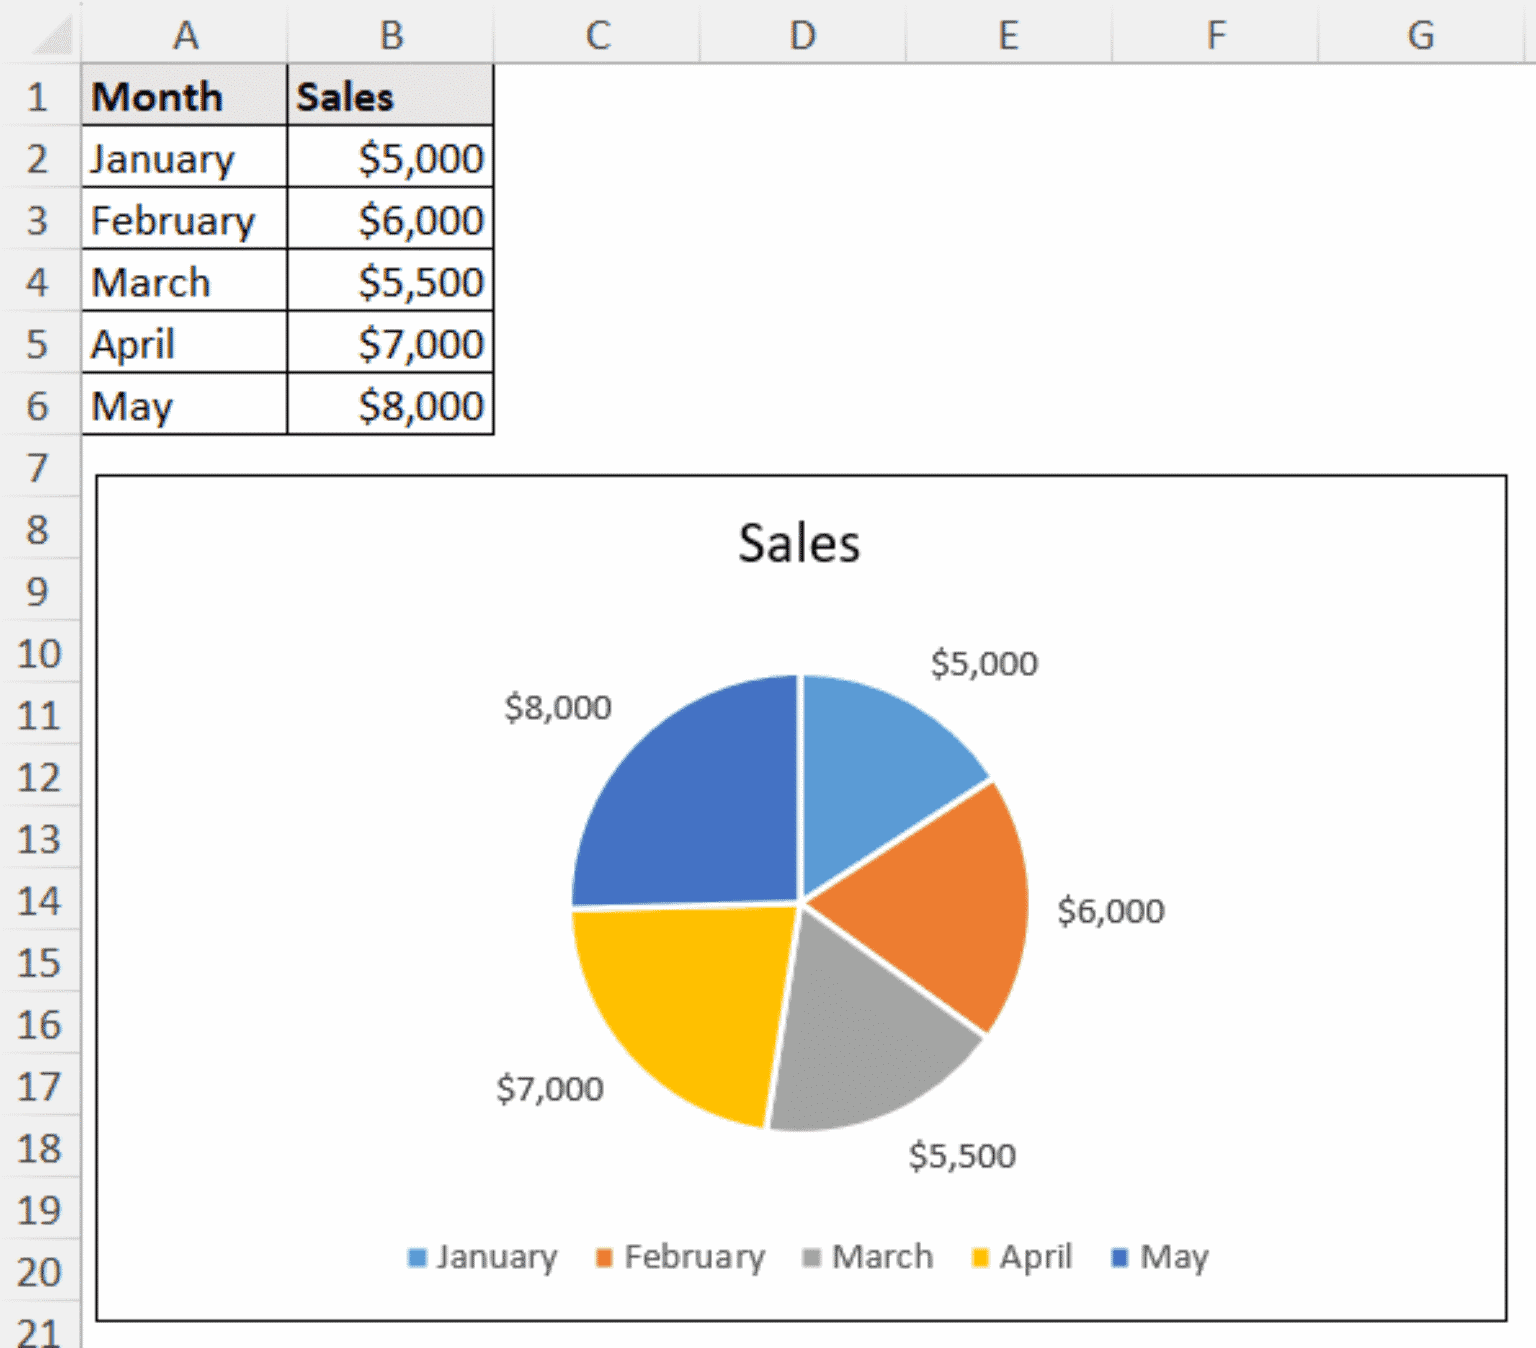Select the gray March legend marker

(x=810, y=1256)
